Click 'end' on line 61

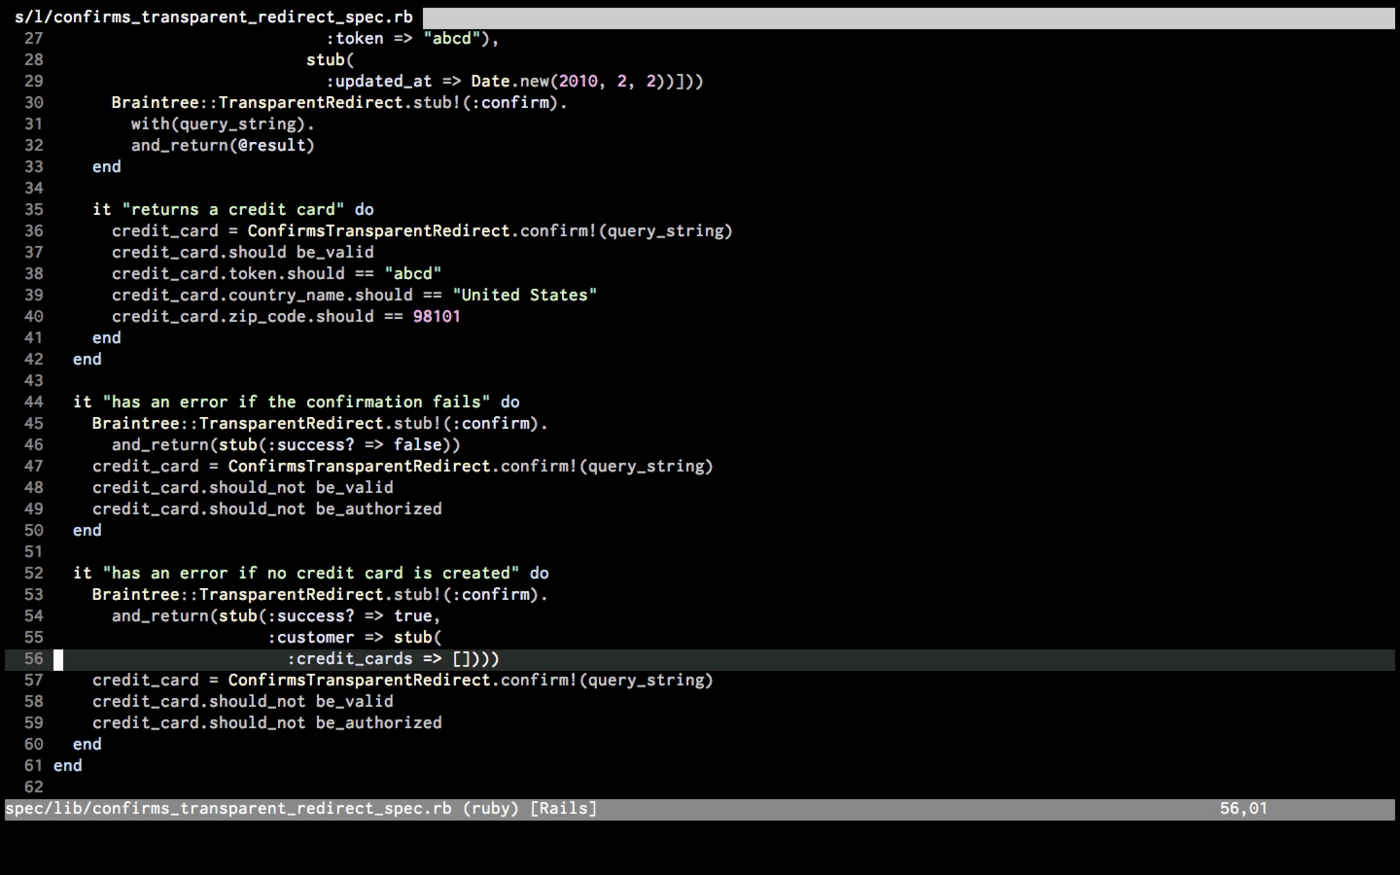pos(68,766)
